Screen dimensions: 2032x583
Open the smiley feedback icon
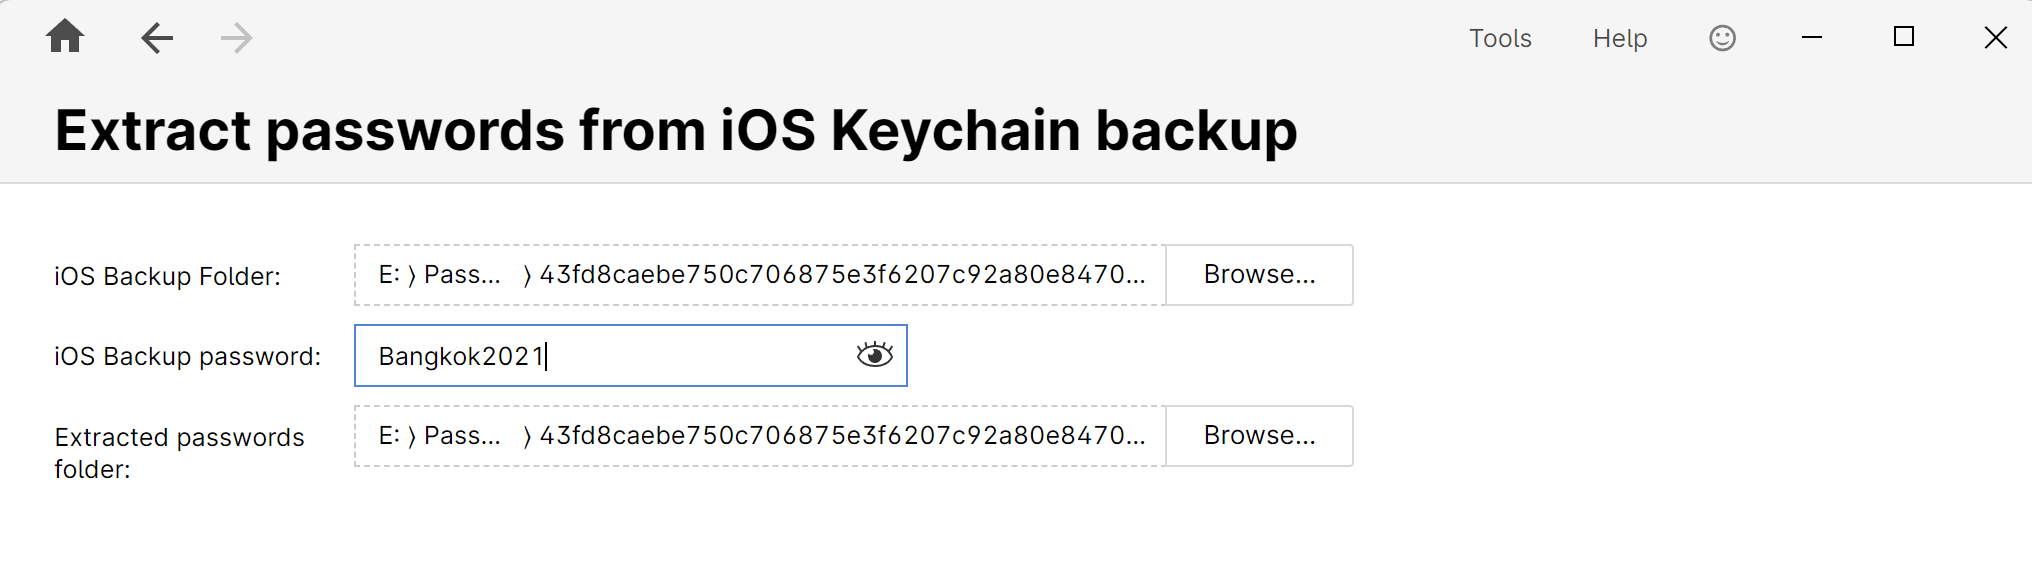[x=1722, y=37]
